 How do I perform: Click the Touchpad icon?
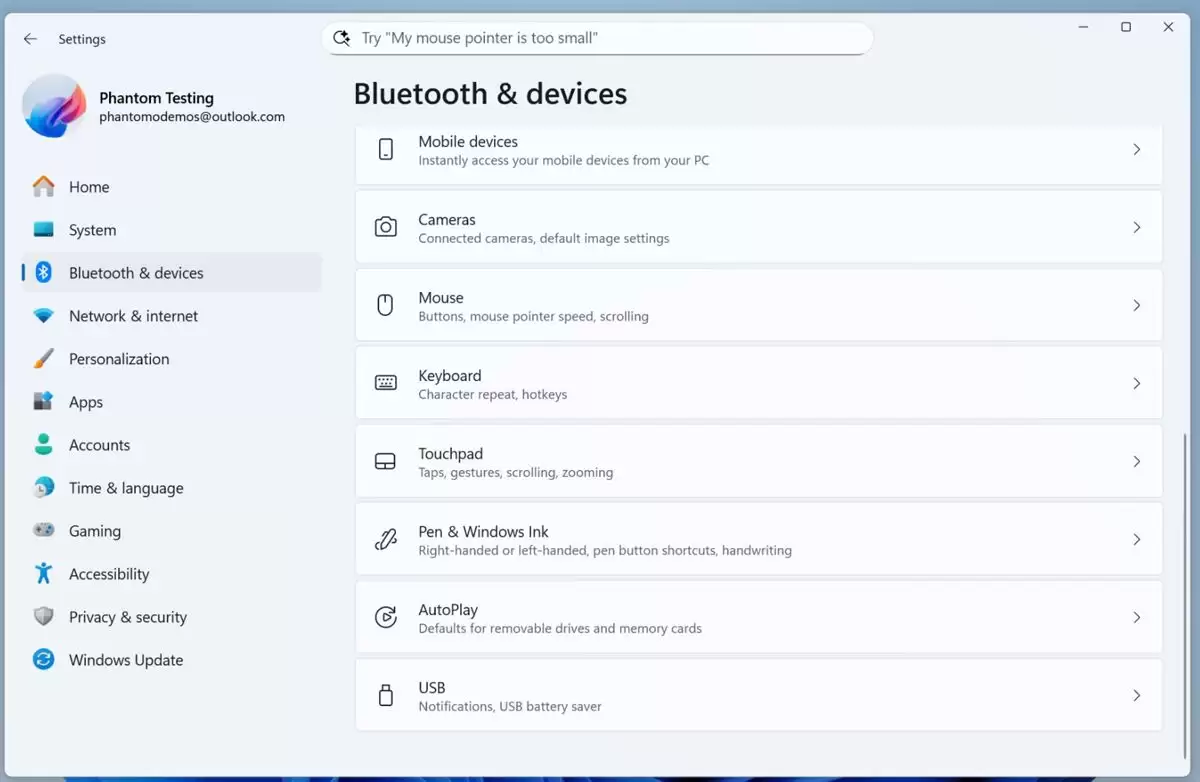pos(385,461)
